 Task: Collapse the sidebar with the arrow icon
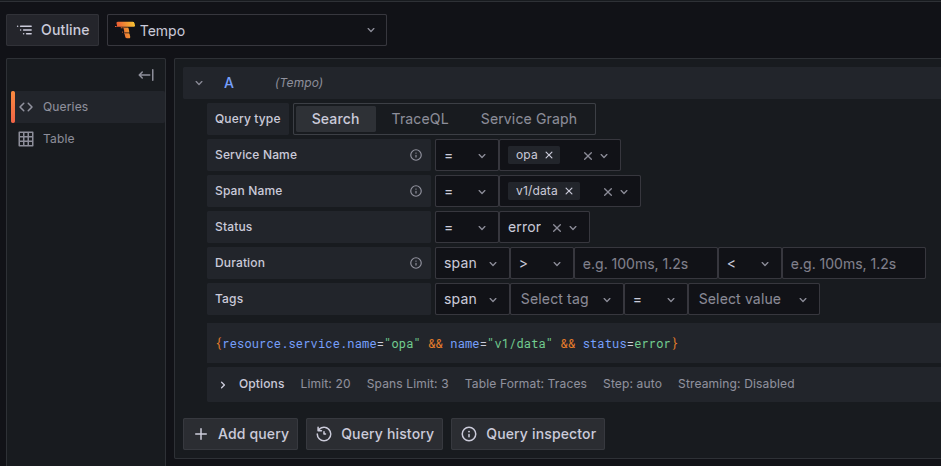coord(146,75)
